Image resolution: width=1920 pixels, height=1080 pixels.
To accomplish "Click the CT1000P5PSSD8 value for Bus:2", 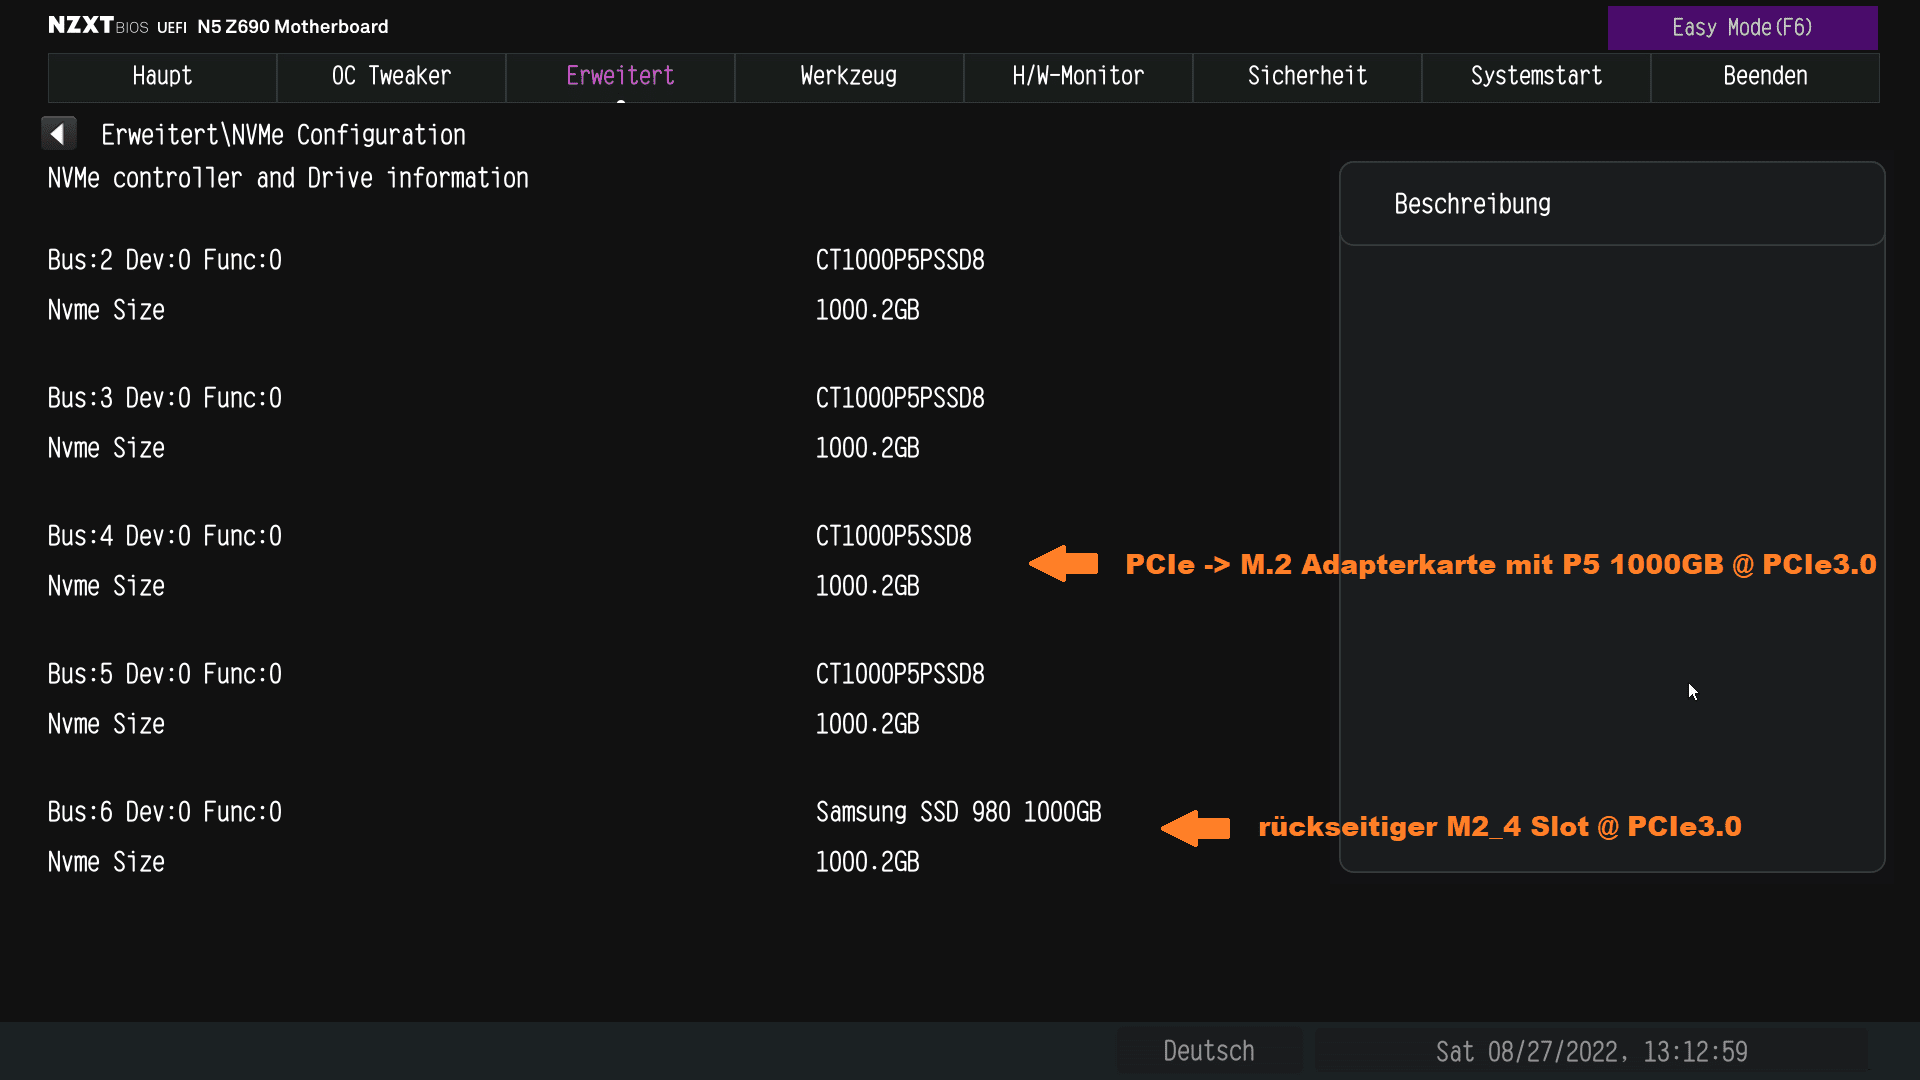I will pyautogui.click(x=900, y=260).
